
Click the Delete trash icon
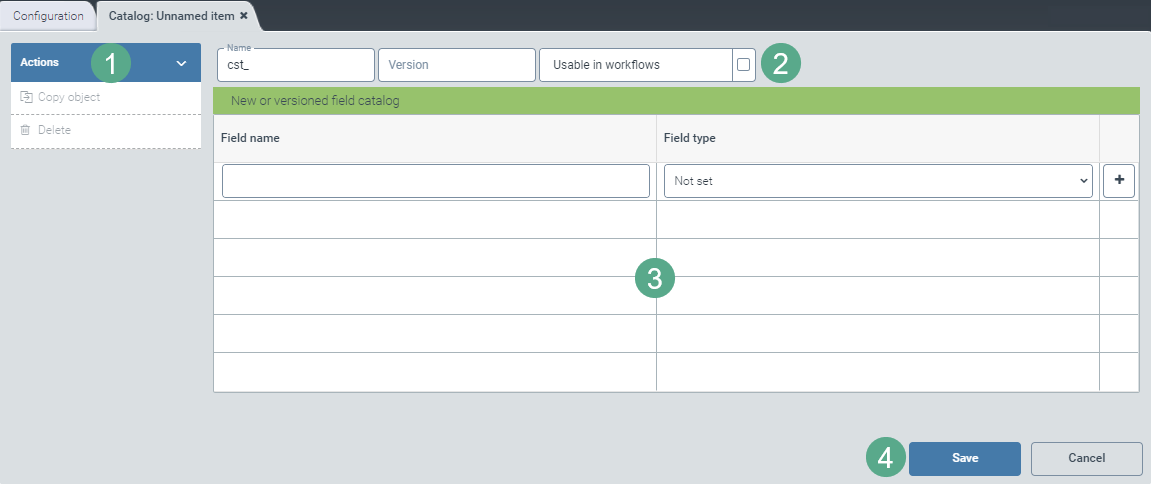[27, 130]
